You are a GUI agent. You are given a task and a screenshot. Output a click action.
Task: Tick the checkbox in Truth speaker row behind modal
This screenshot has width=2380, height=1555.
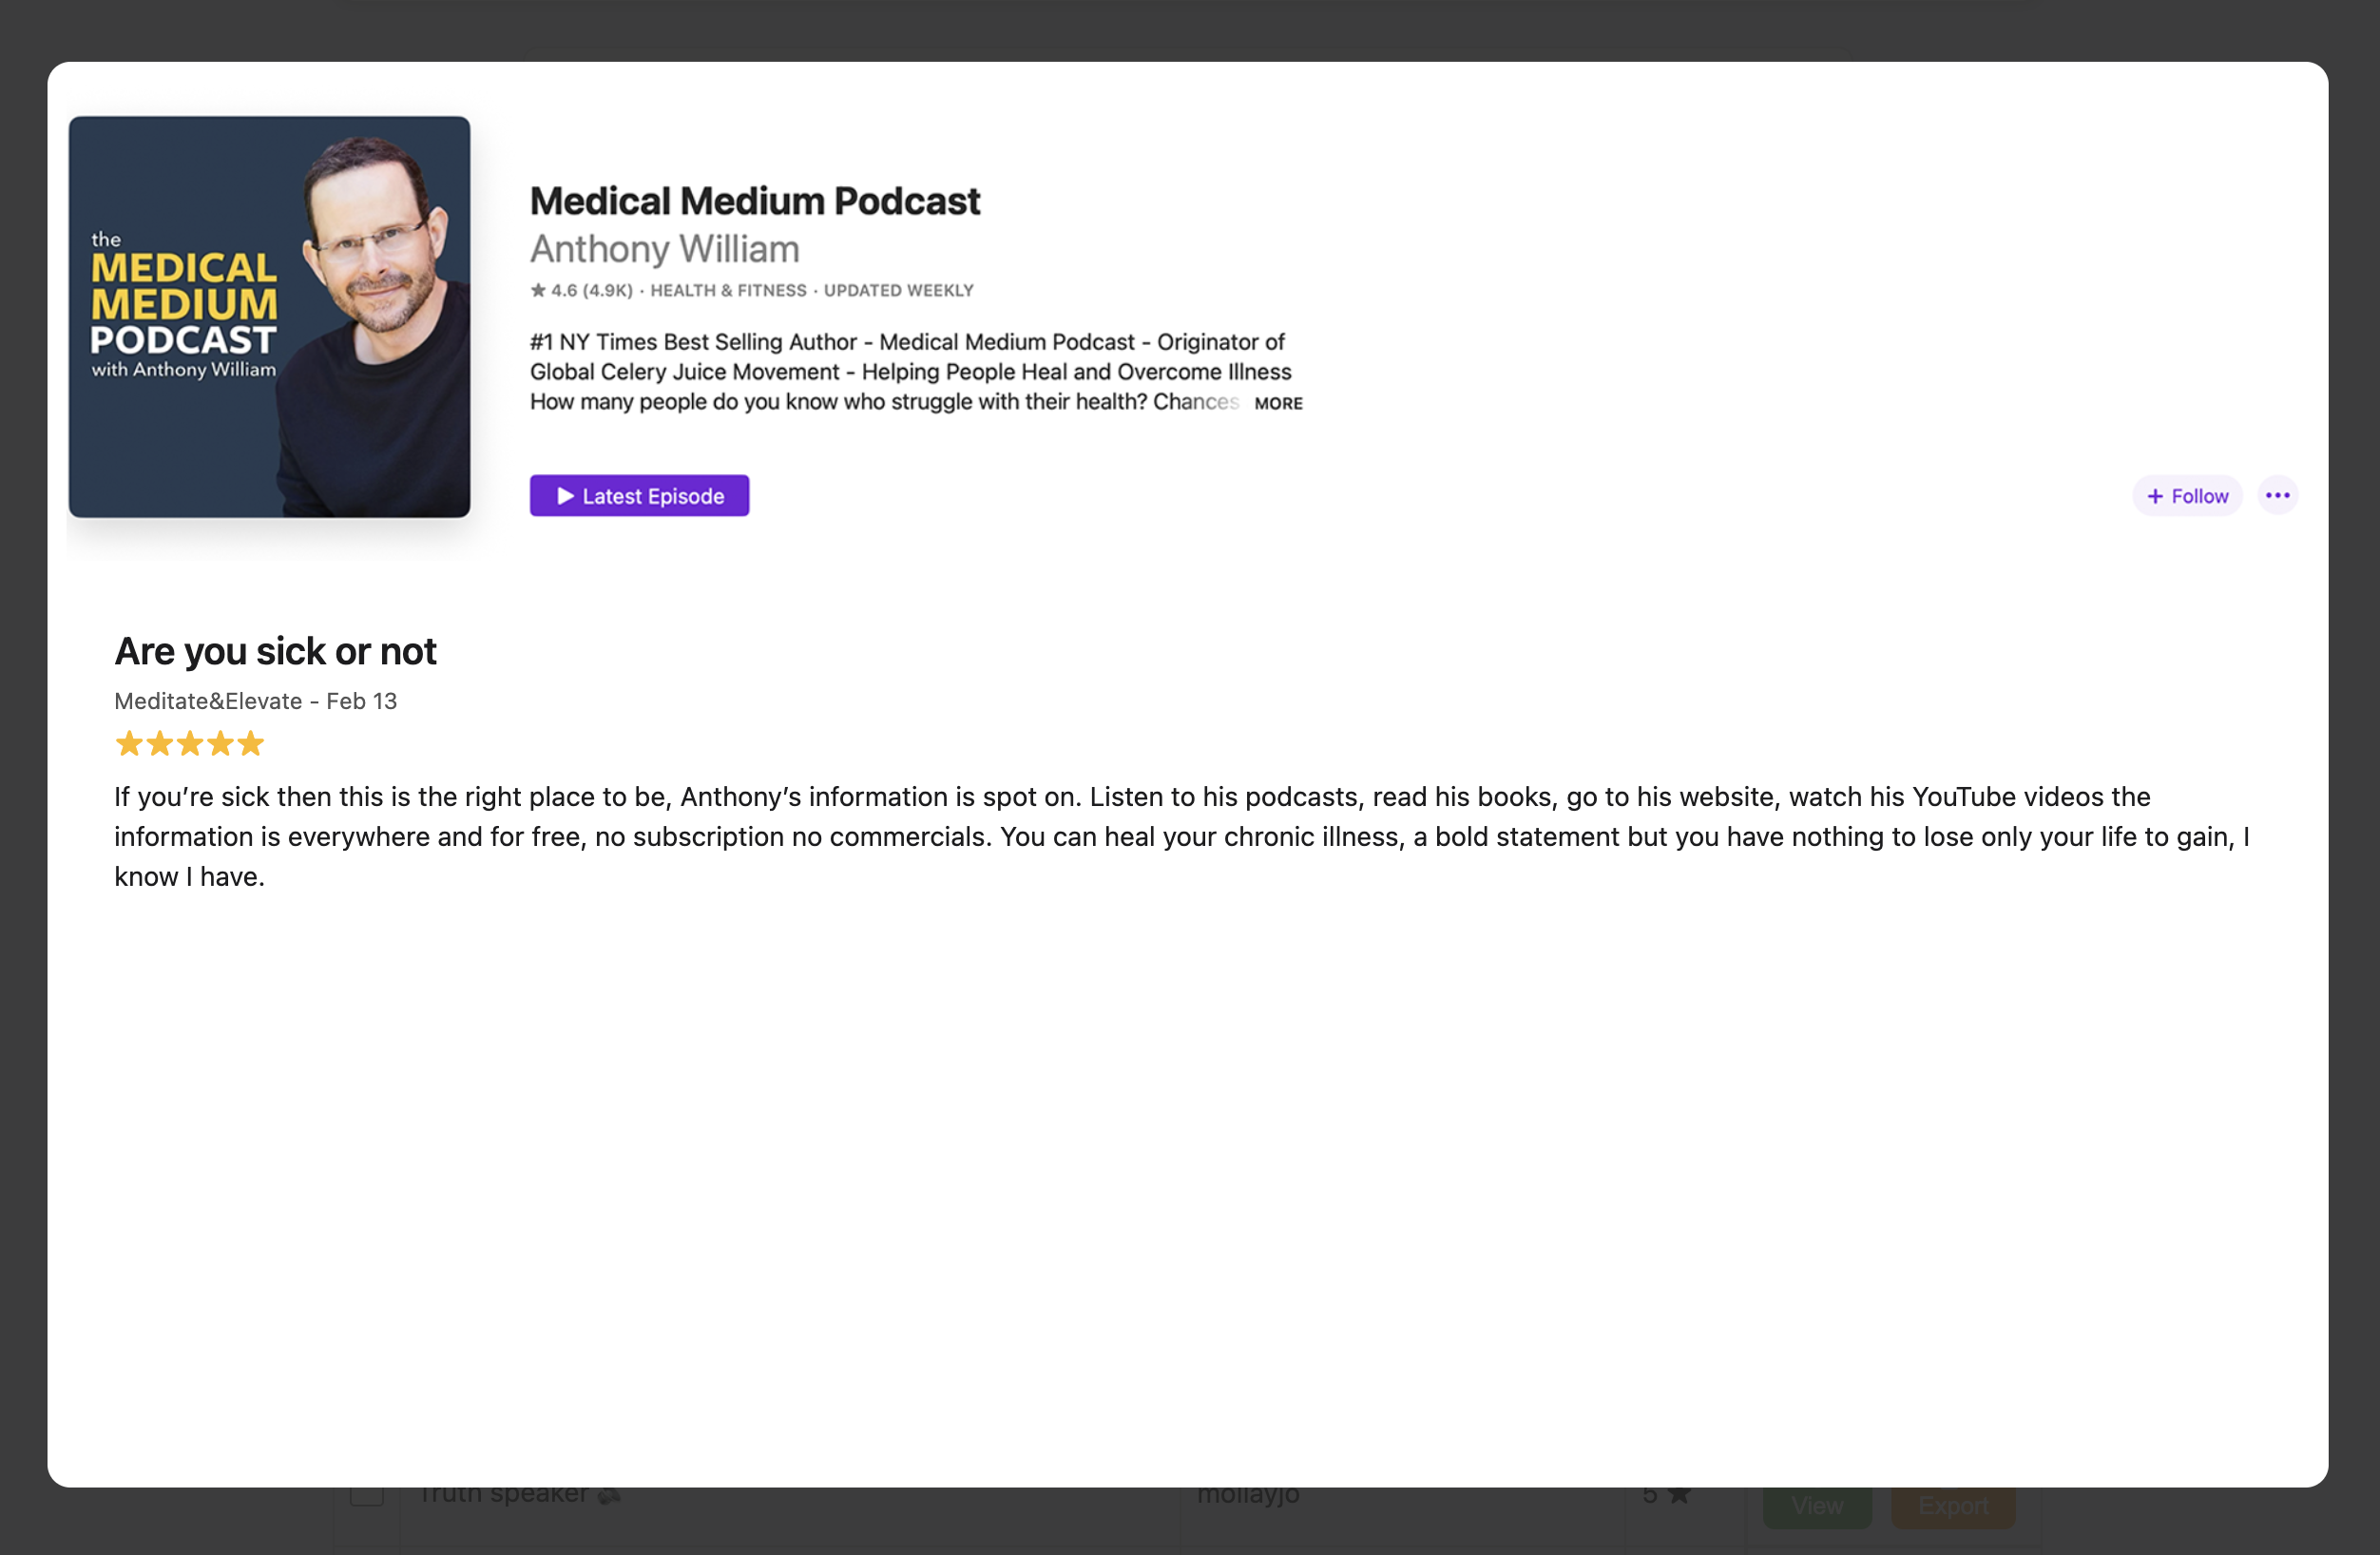367,1495
